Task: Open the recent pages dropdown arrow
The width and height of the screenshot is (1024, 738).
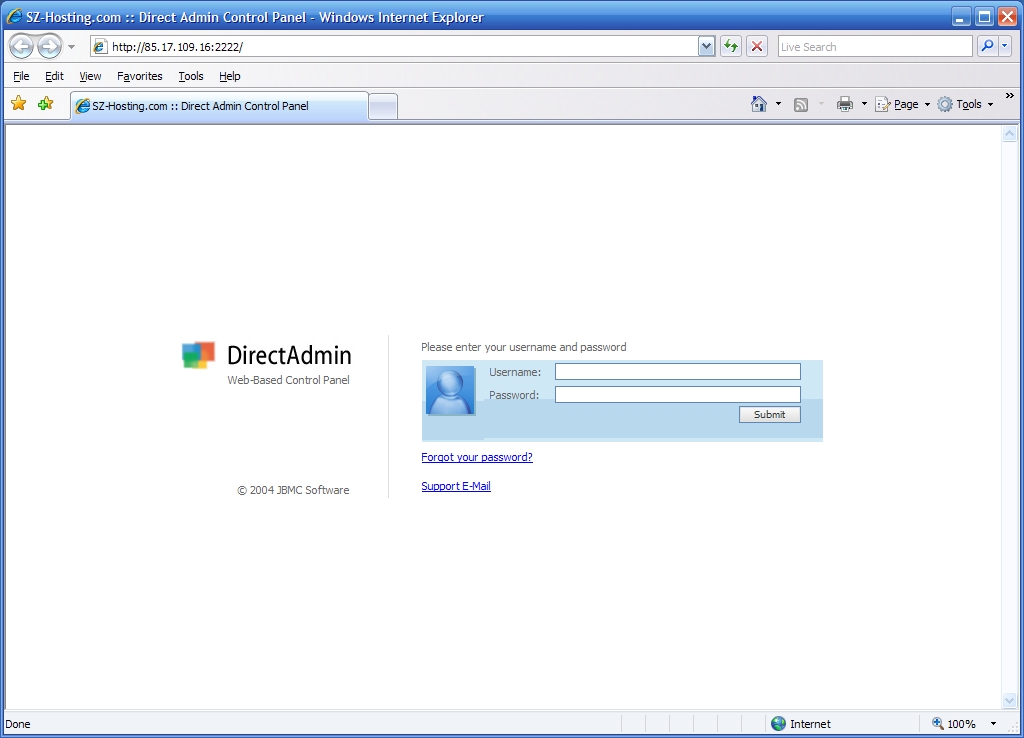Action: (x=71, y=47)
